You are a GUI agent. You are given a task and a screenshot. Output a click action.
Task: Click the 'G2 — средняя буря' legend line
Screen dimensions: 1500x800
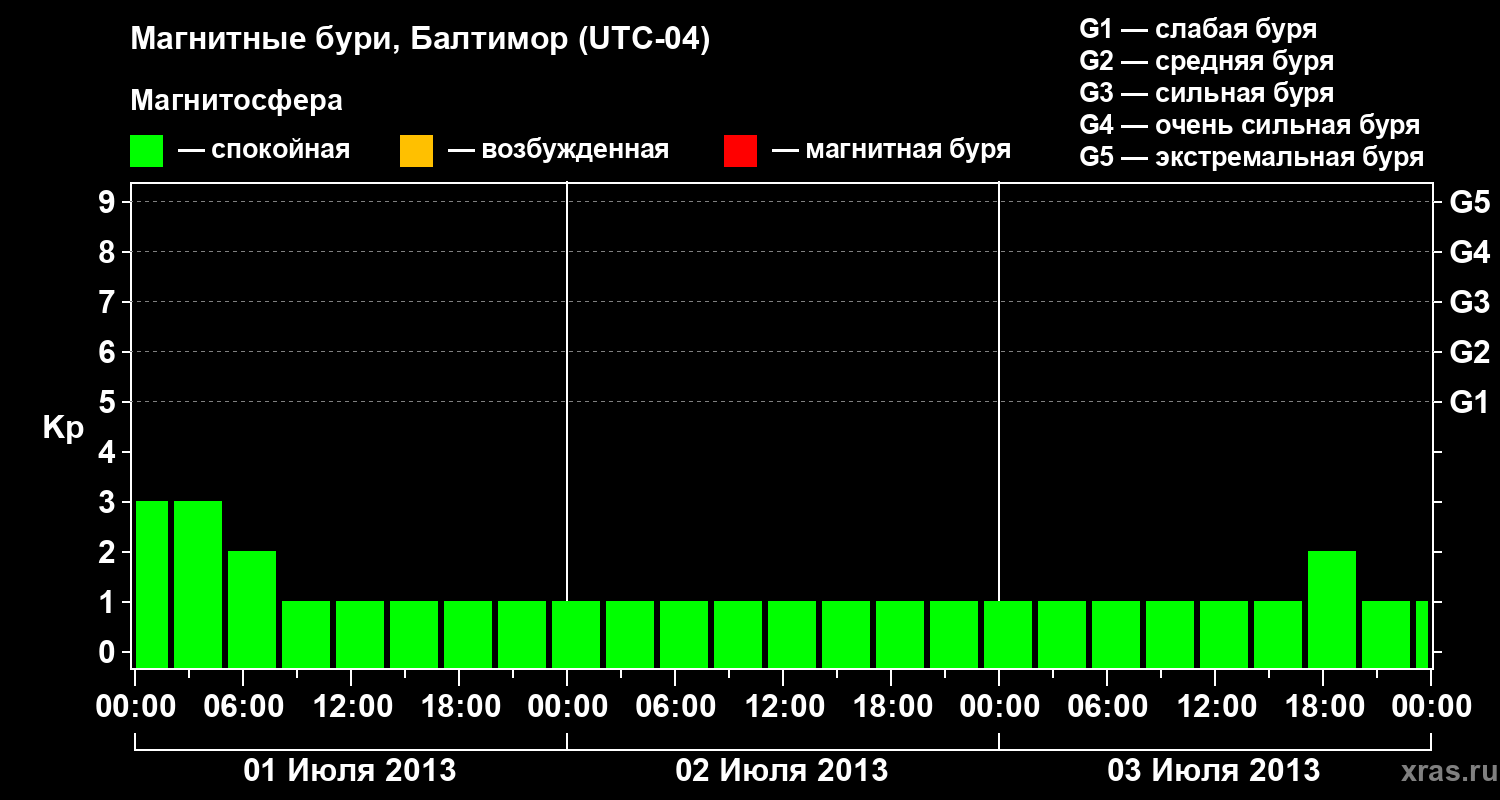[x=1206, y=61]
